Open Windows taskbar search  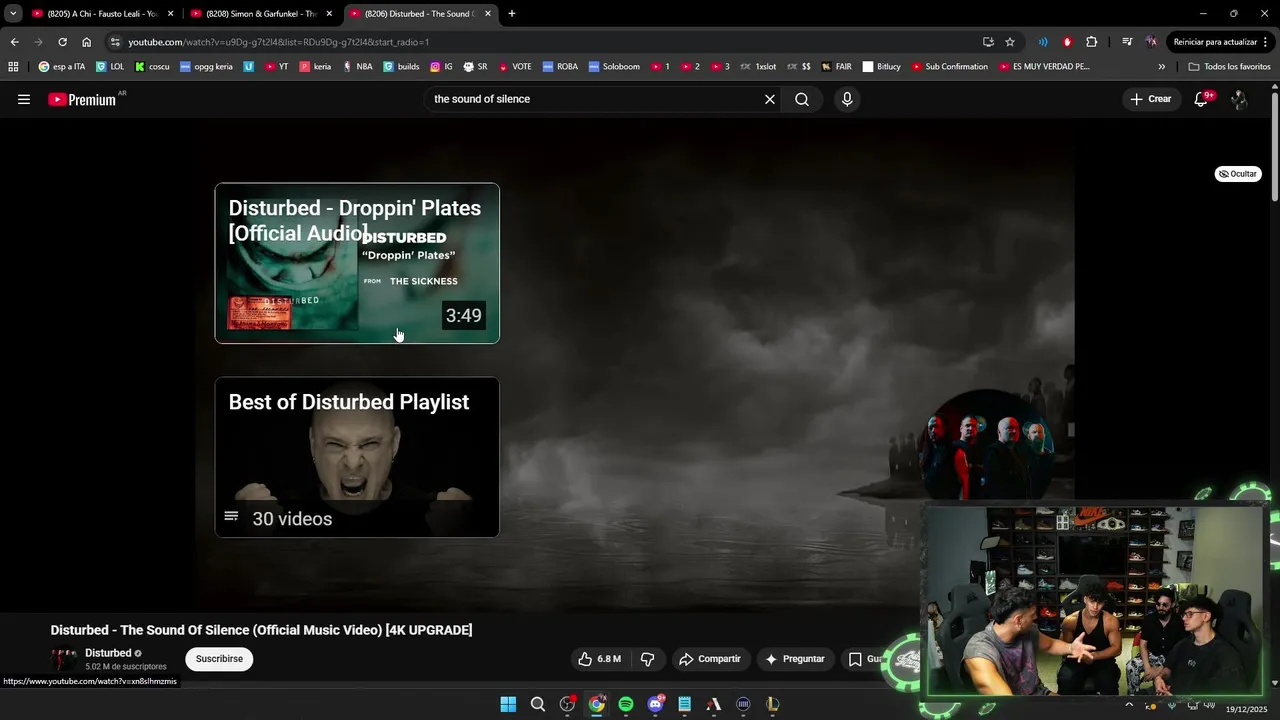[537, 704]
